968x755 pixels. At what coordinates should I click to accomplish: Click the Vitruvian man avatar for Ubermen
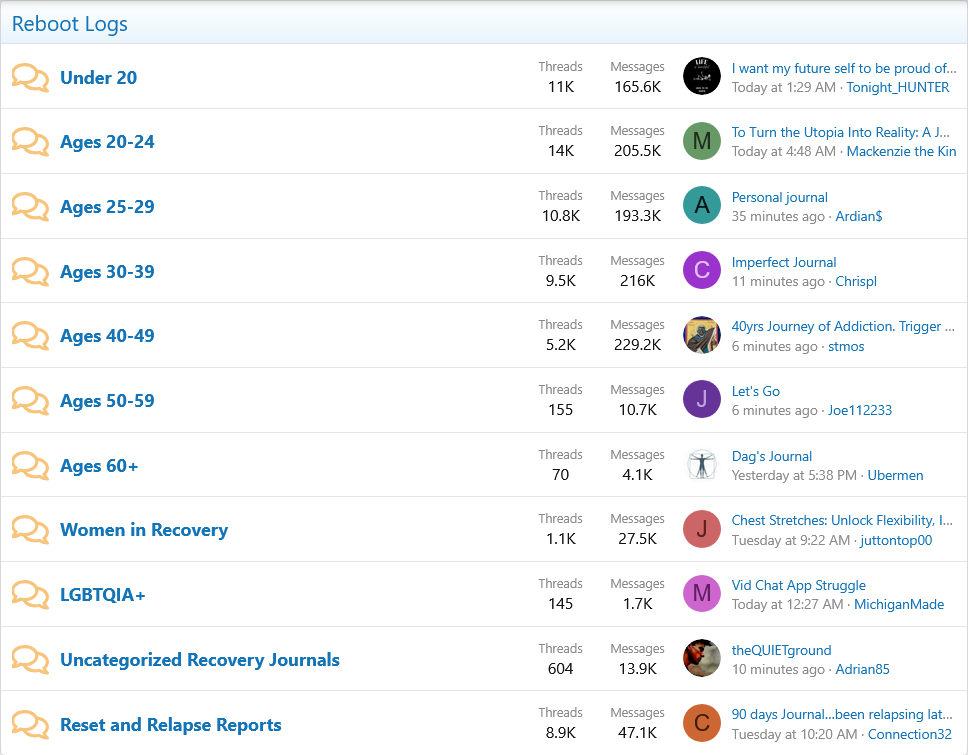tap(702, 465)
